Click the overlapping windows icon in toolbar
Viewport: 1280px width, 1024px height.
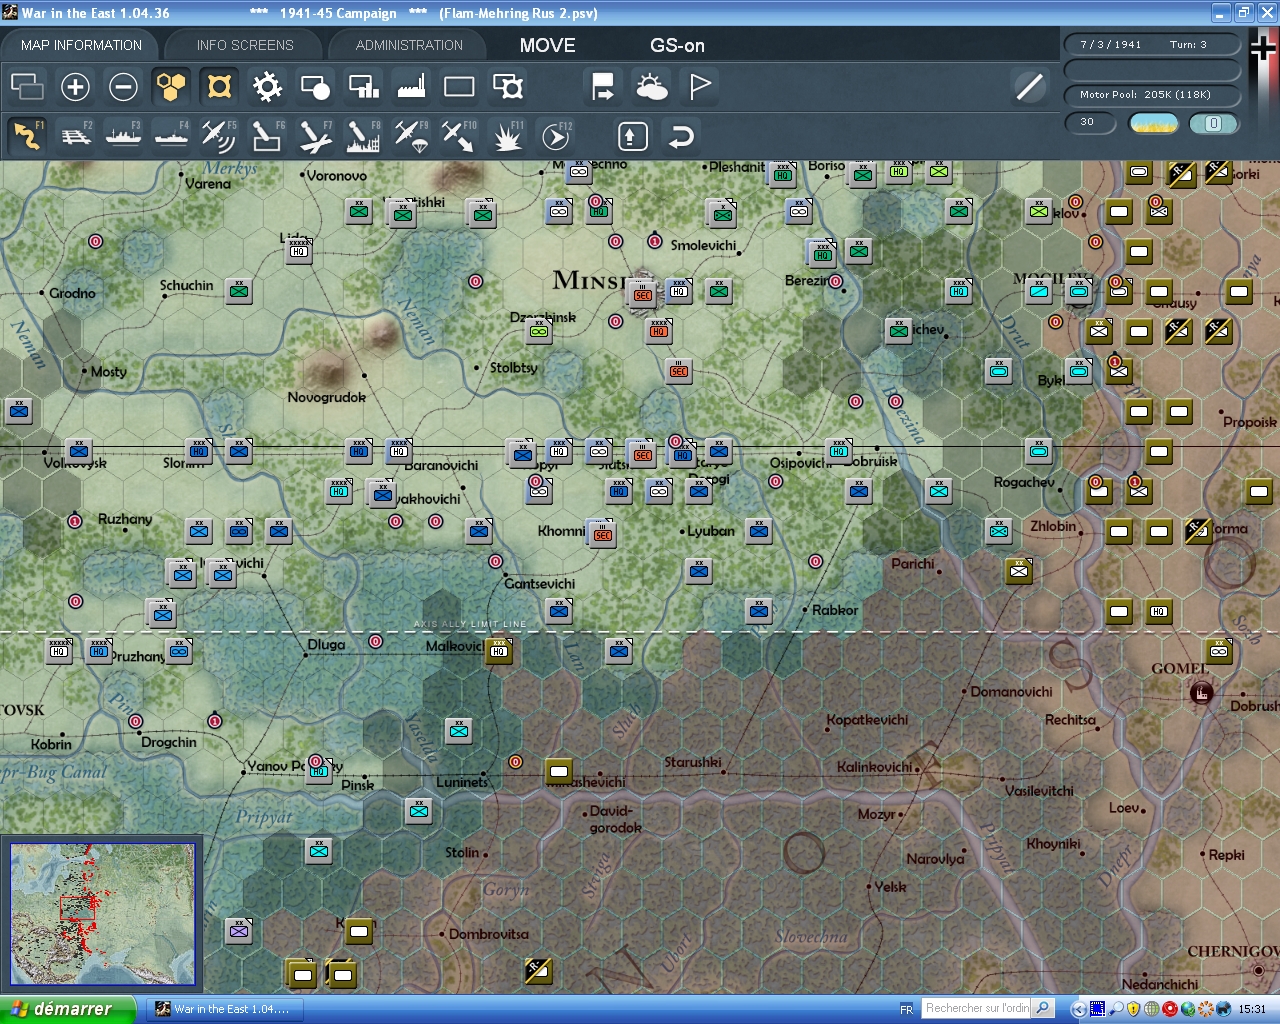27,87
